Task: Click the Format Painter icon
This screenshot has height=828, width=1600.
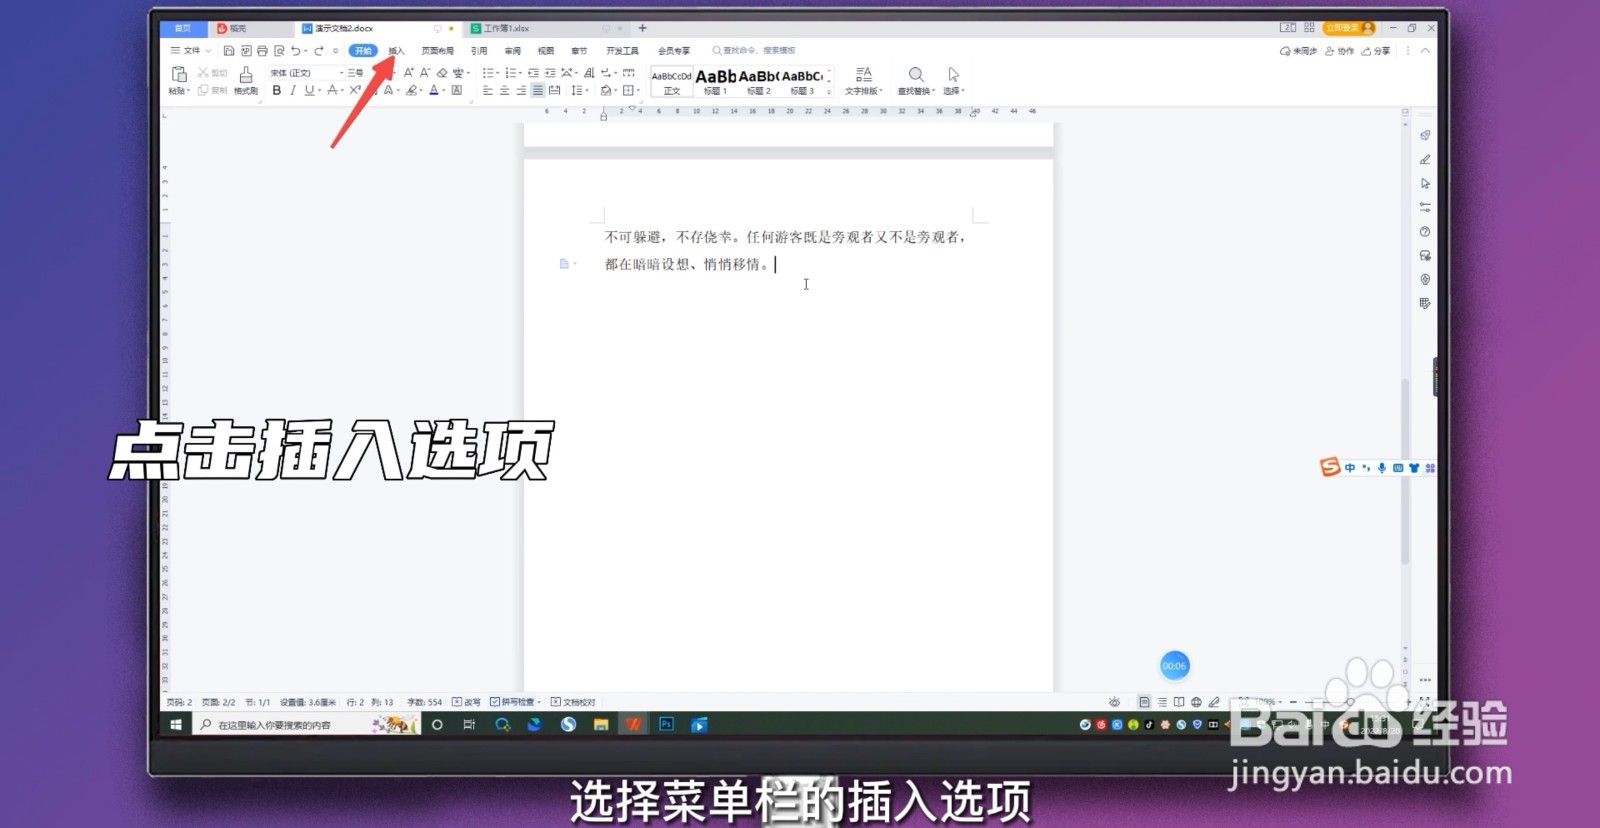Action: coord(246,75)
